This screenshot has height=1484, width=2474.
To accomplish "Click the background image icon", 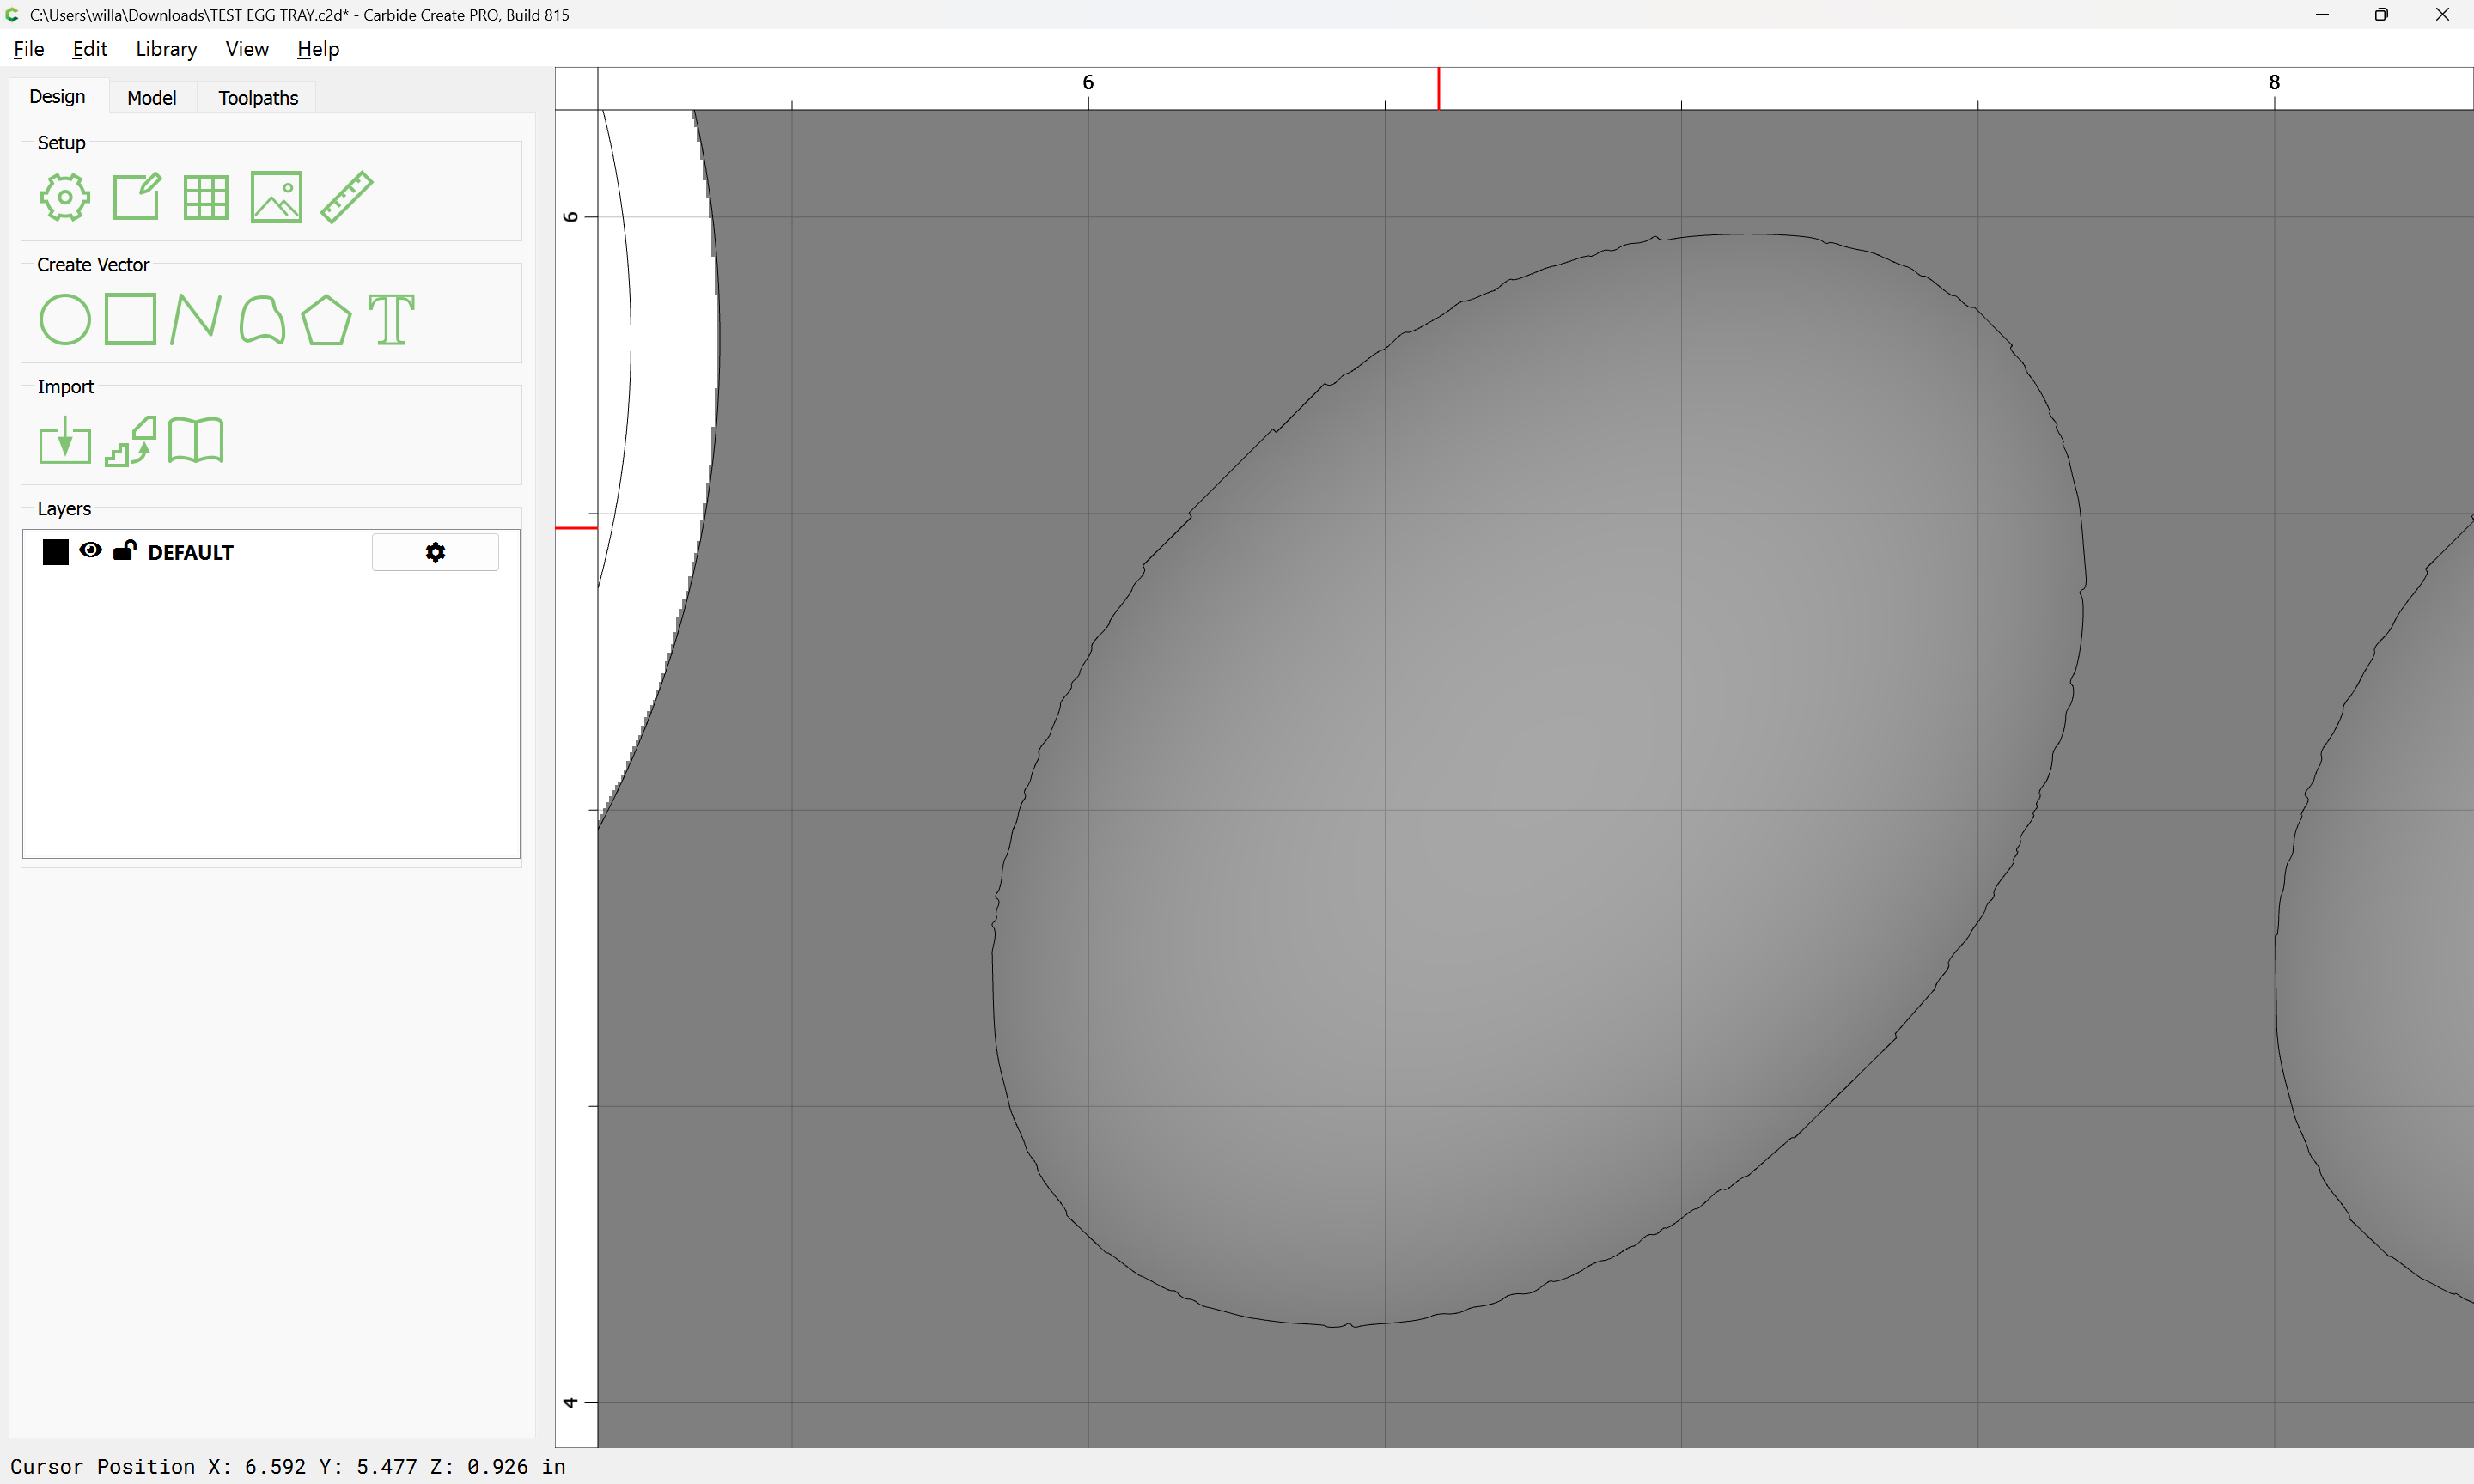I will 276,197.
